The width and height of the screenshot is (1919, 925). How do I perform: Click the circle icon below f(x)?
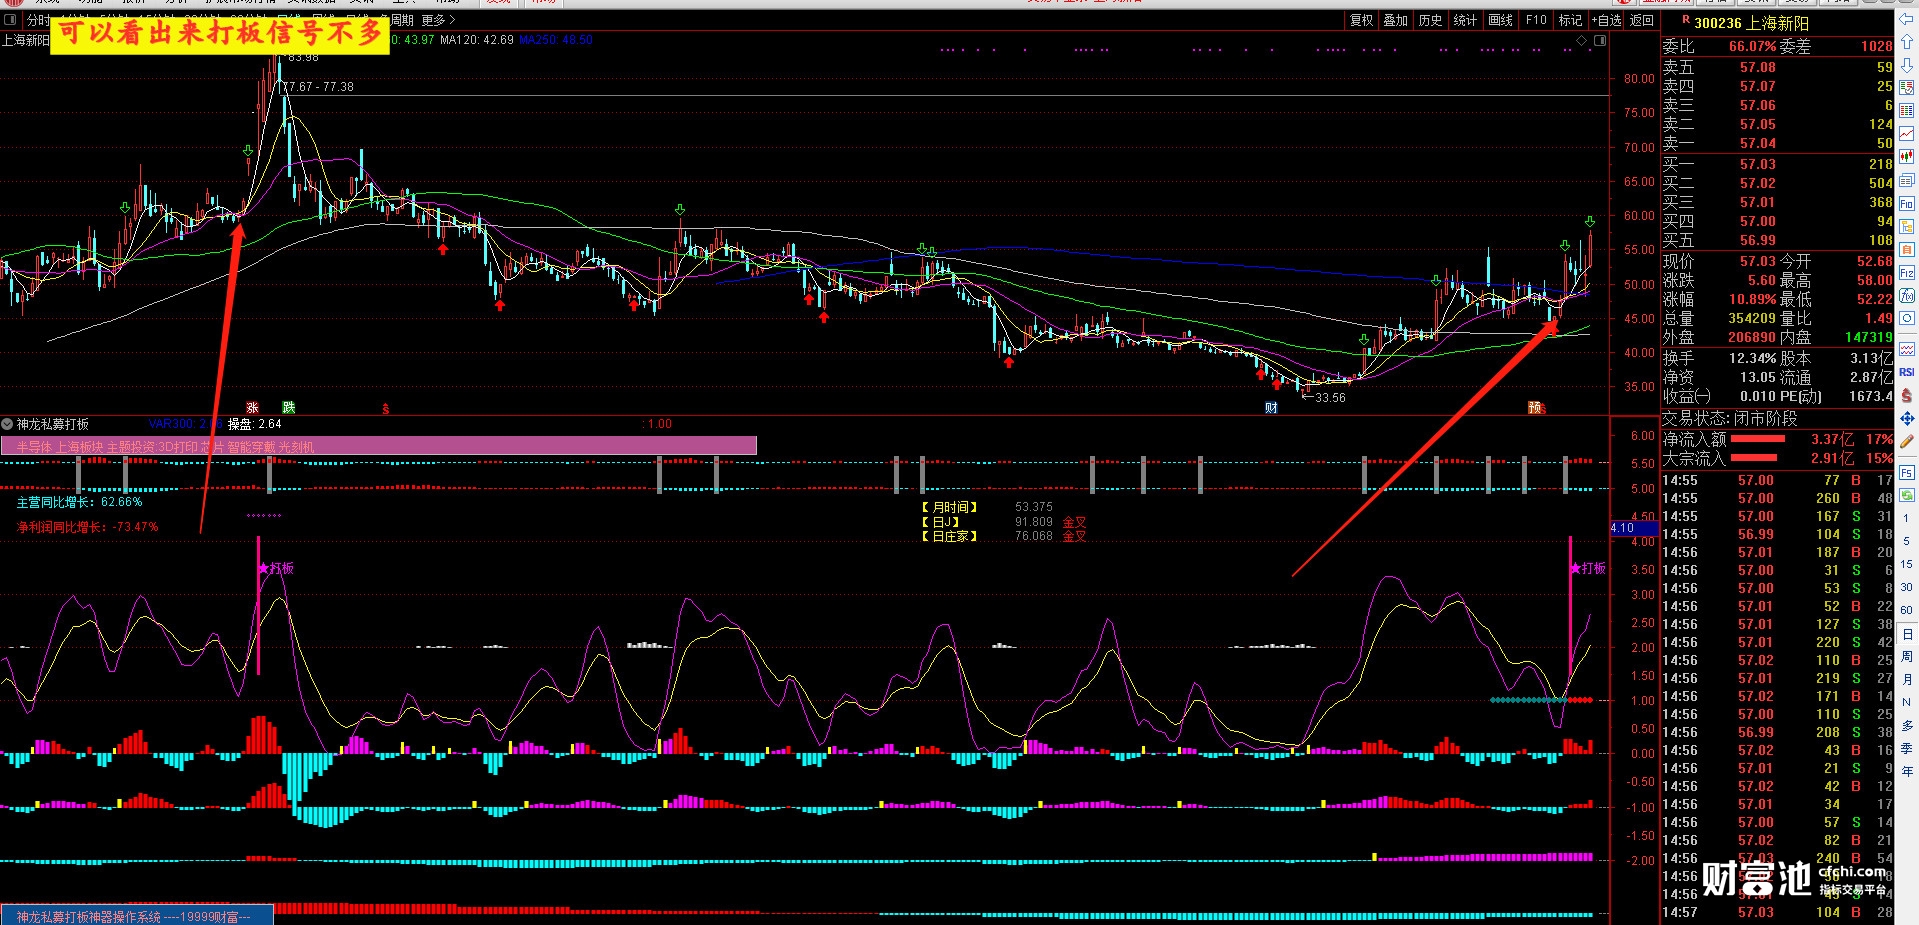point(1907,318)
